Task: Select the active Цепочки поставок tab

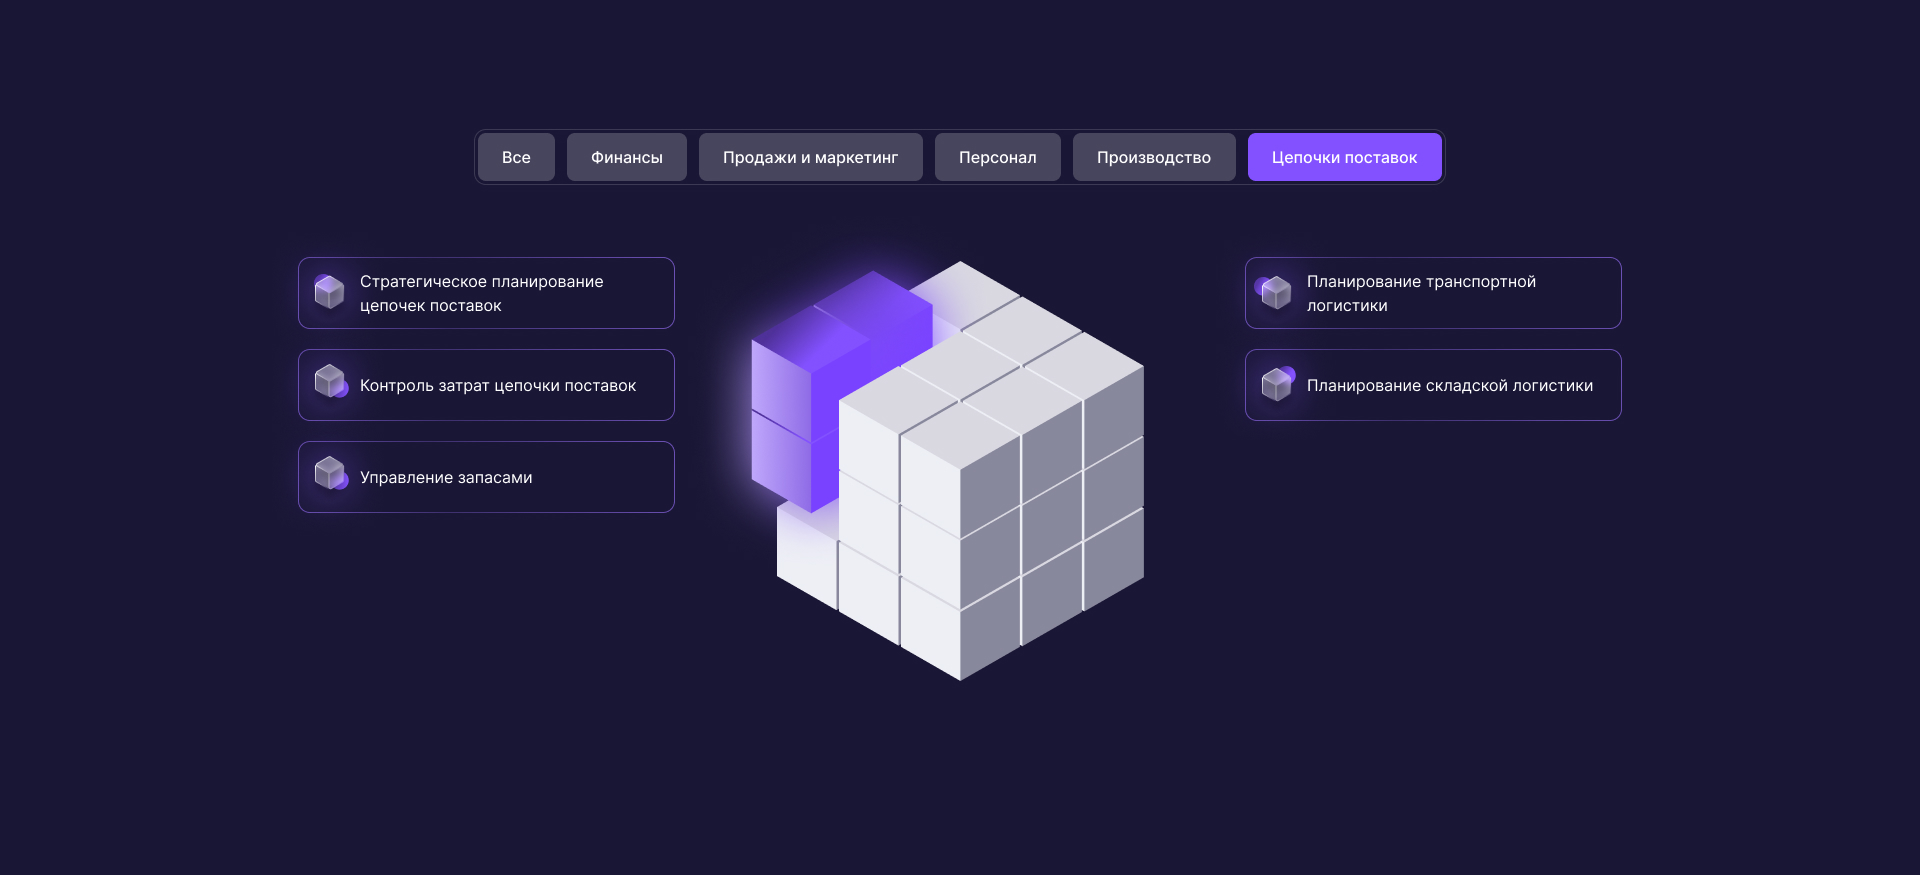Action: [x=1344, y=158]
